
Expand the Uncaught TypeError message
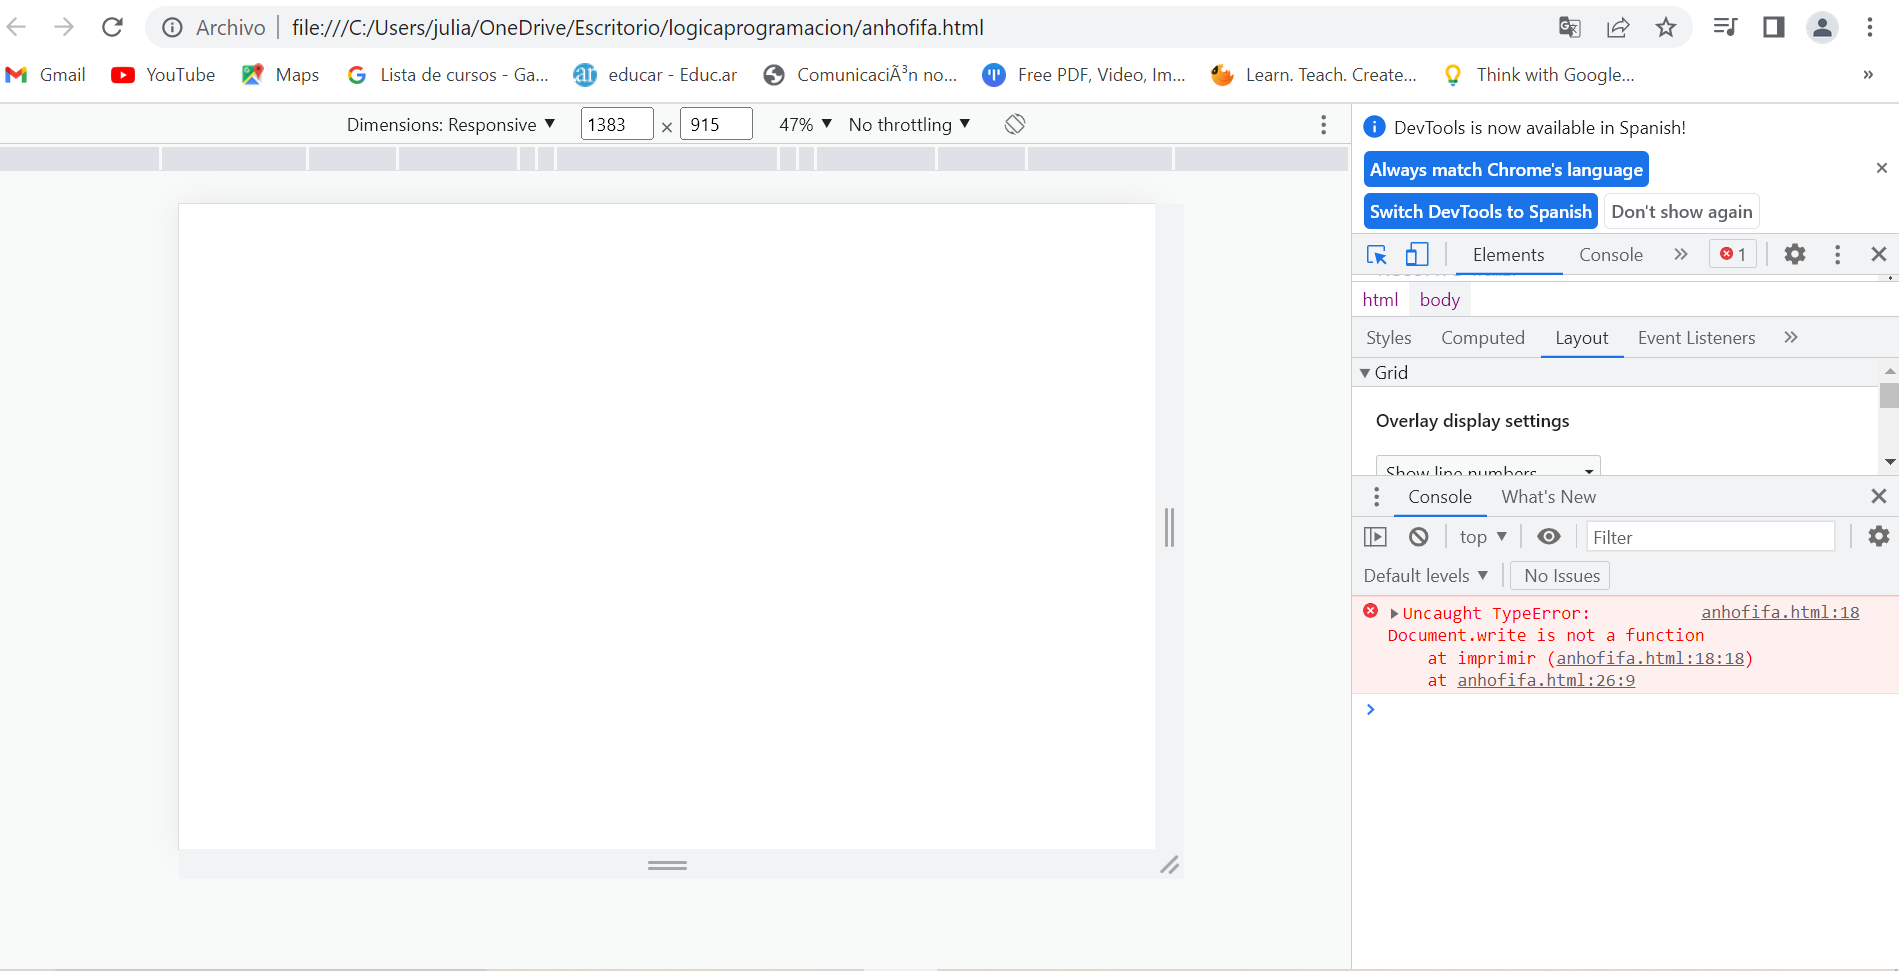click(x=1394, y=614)
